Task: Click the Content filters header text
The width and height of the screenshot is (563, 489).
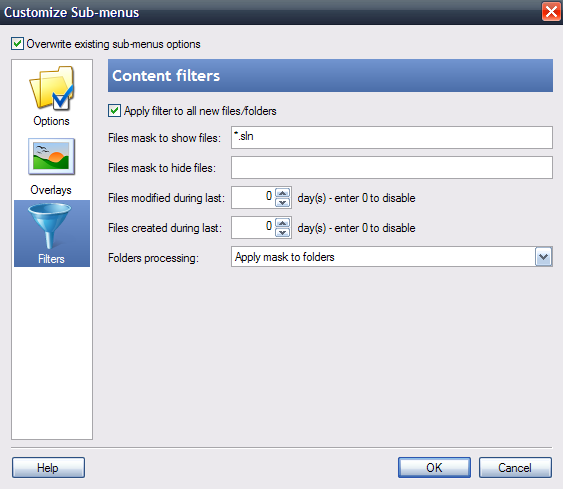Action: (x=166, y=76)
